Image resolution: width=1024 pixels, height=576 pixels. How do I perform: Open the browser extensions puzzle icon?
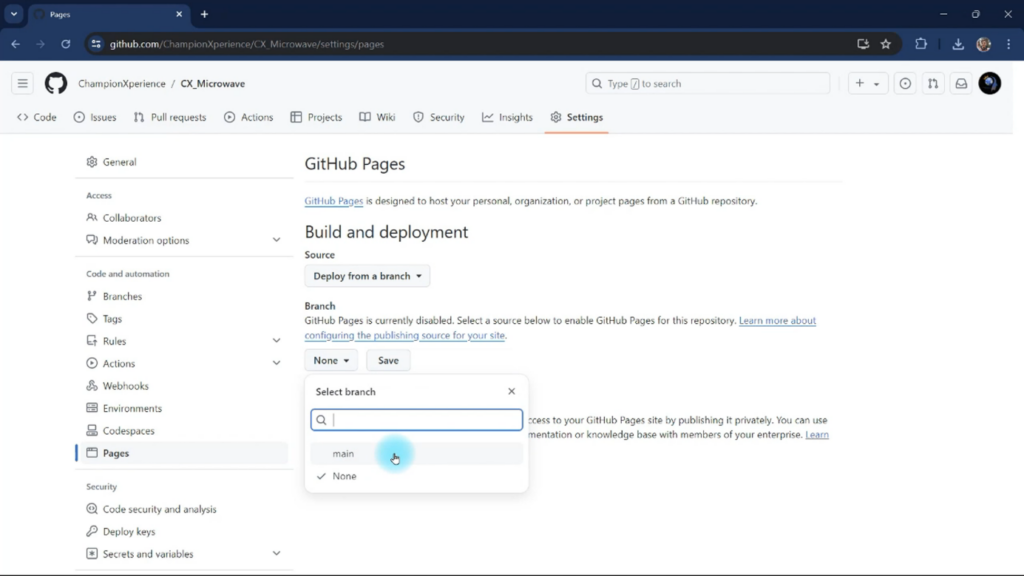point(921,44)
